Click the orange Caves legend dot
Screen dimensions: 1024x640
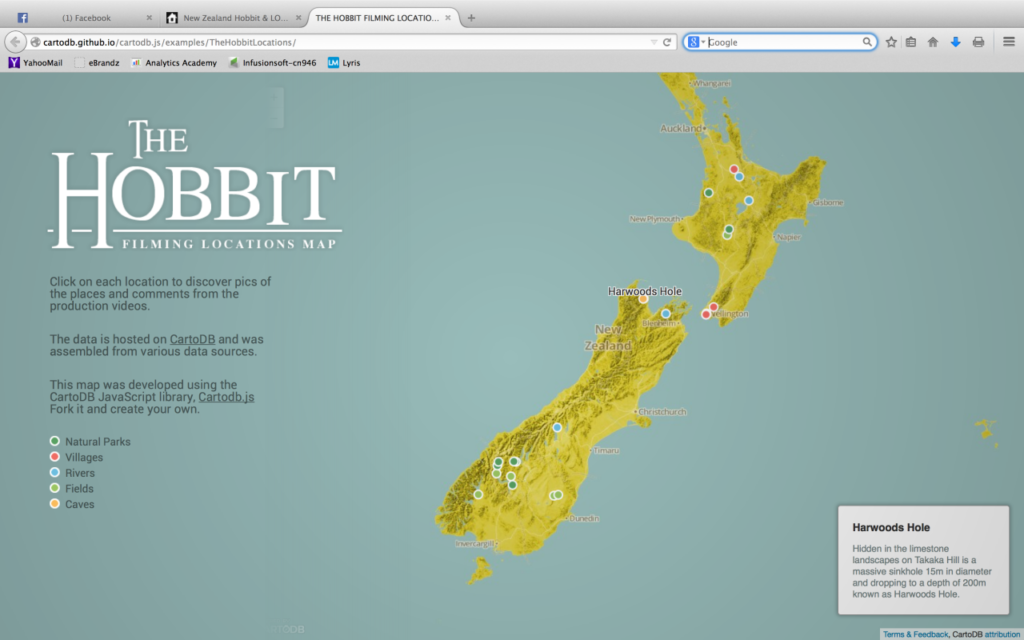tap(55, 504)
